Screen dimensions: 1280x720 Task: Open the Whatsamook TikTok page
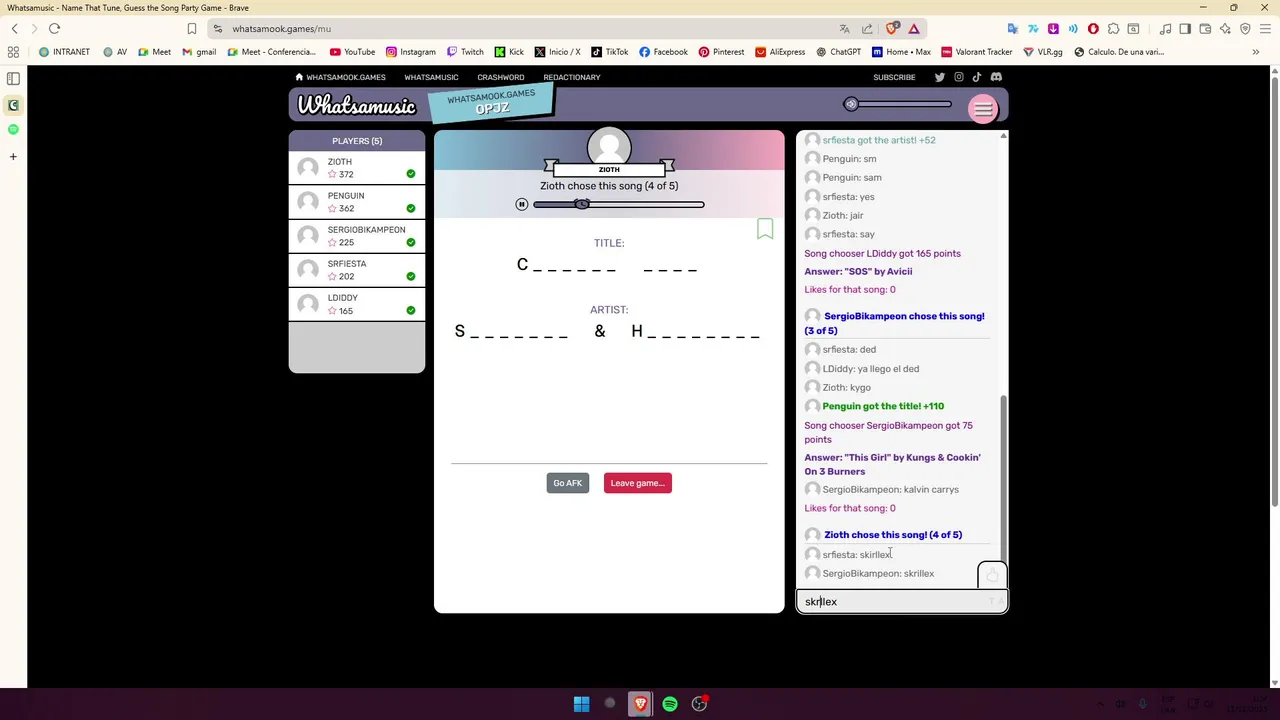(x=977, y=77)
